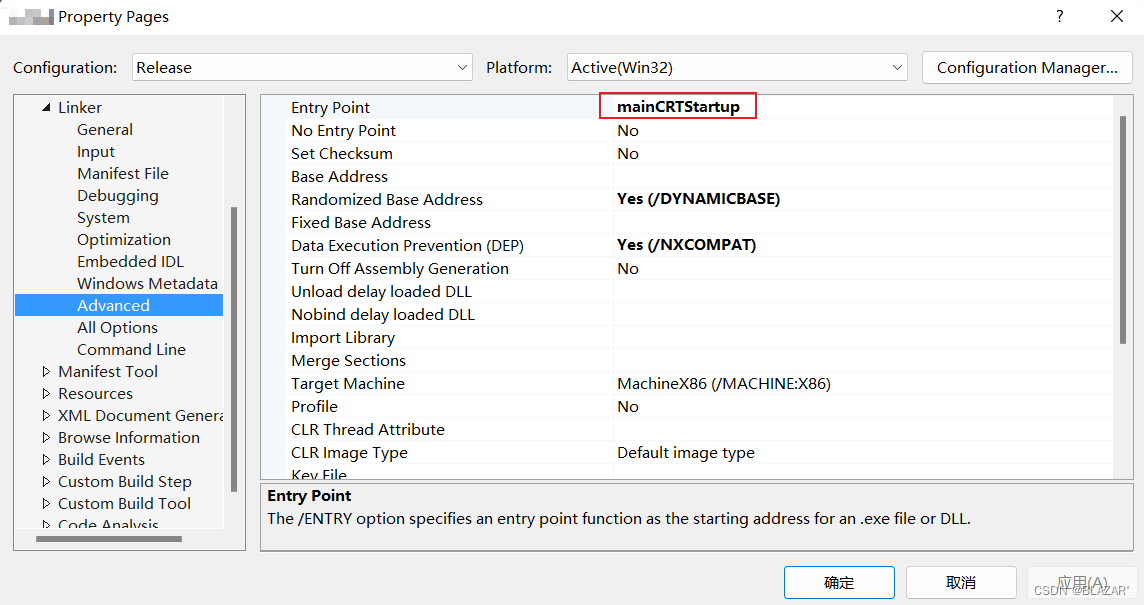Image resolution: width=1144 pixels, height=605 pixels.
Task: Open the Configuration dropdown showing Release
Action: pos(302,68)
